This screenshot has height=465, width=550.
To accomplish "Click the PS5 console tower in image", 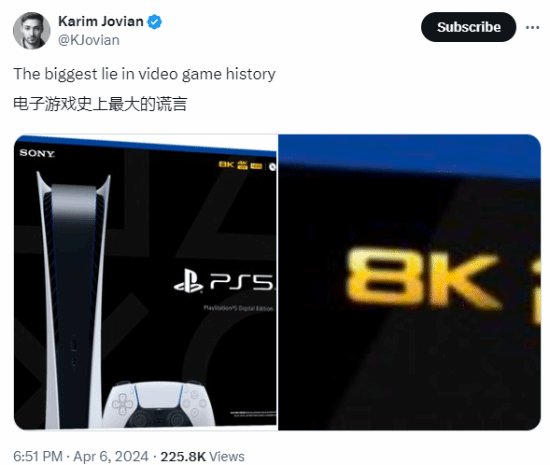I will pyautogui.click(x=73, y=300).
